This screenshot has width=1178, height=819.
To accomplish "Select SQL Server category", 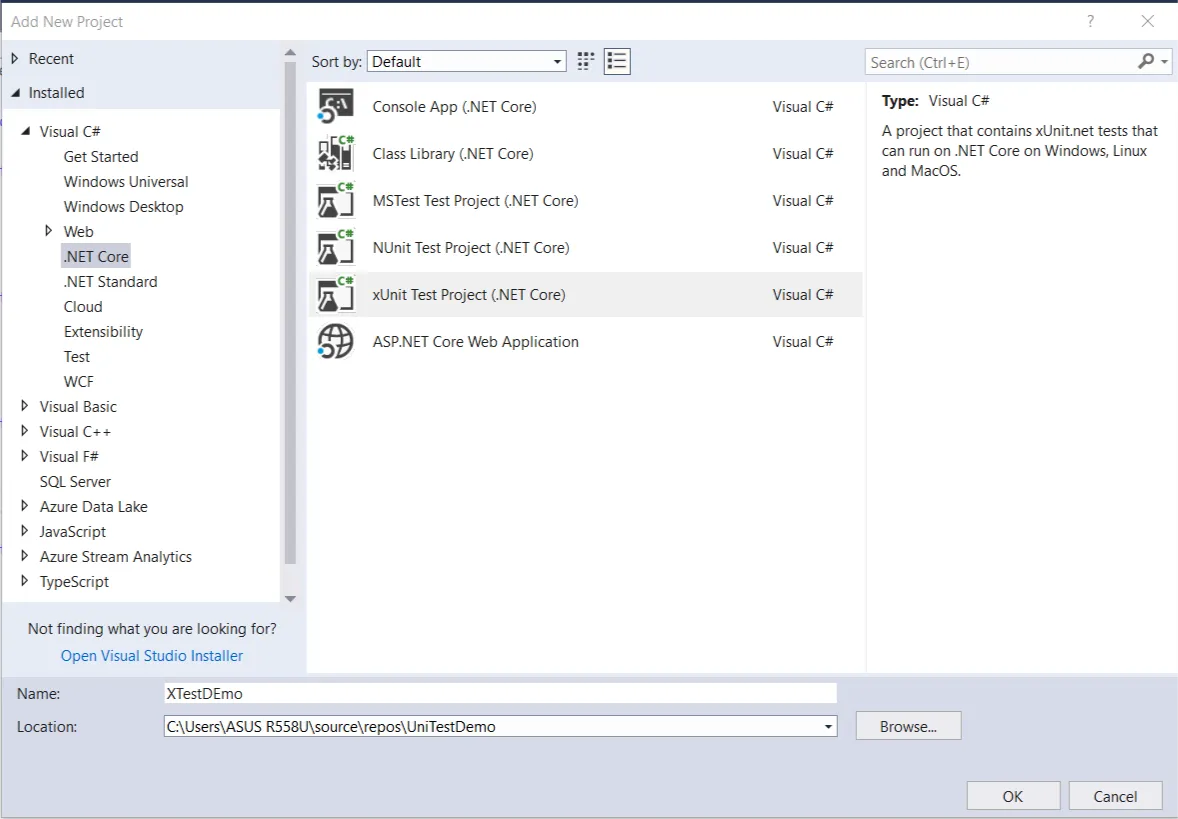I will 75,482.
